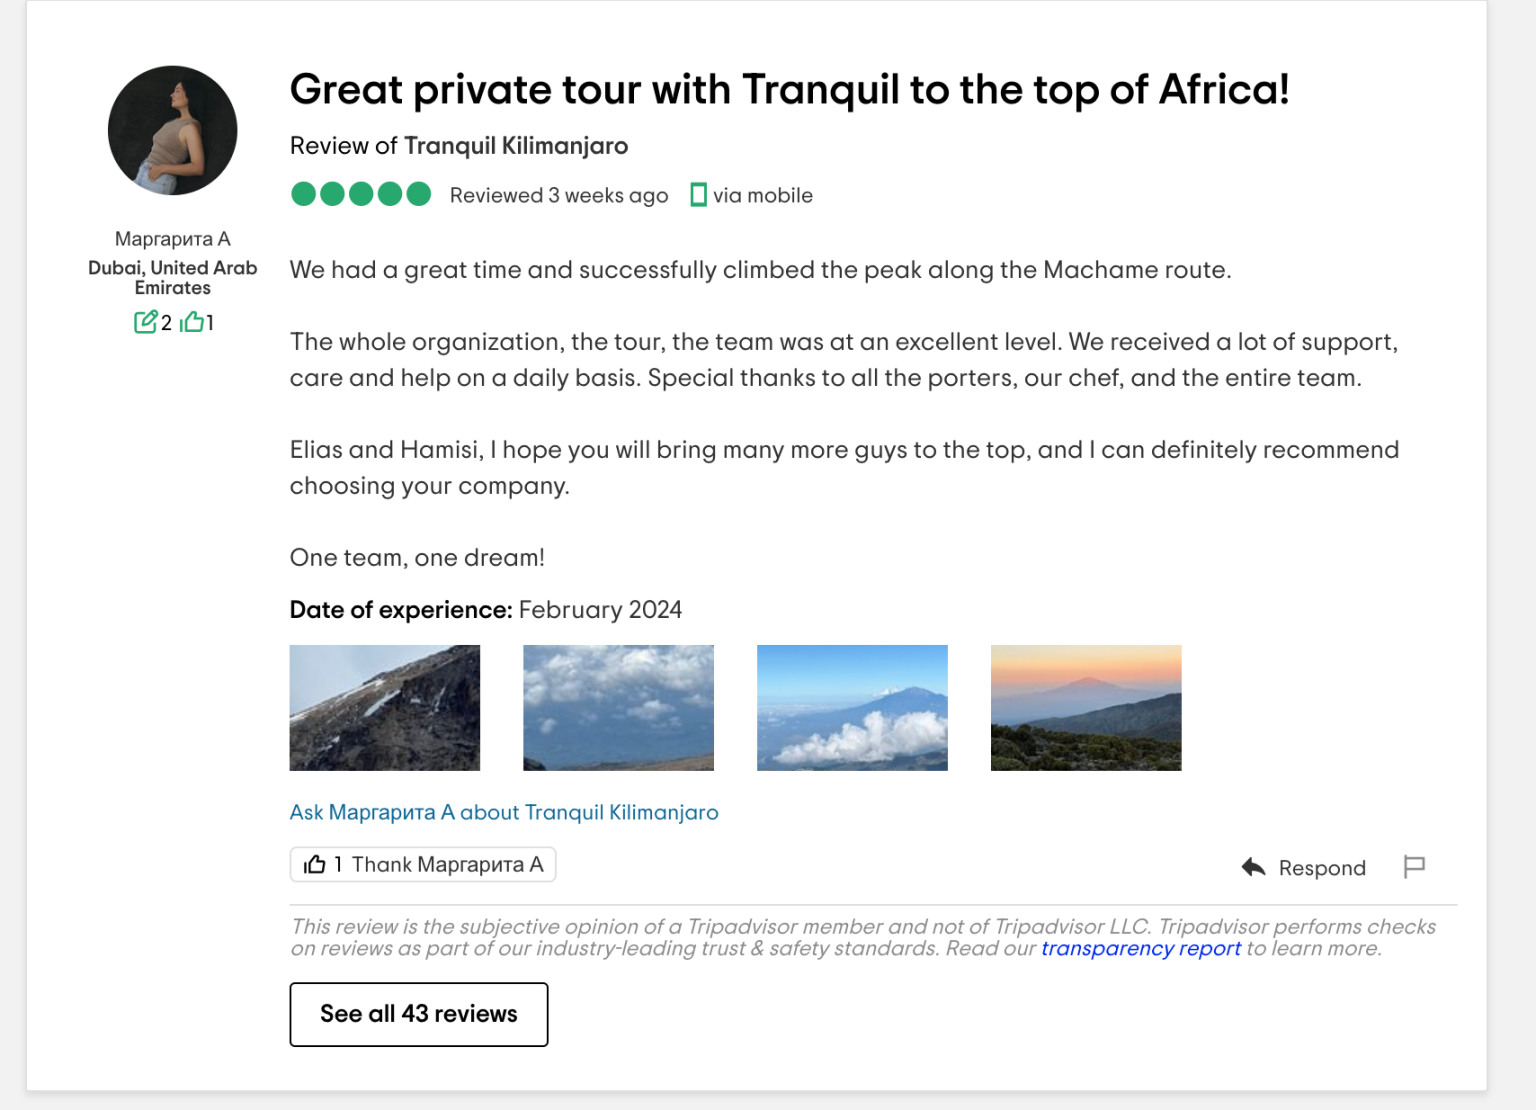
Task: View the second photo with clouds over ridge
Action: [618, 707]
